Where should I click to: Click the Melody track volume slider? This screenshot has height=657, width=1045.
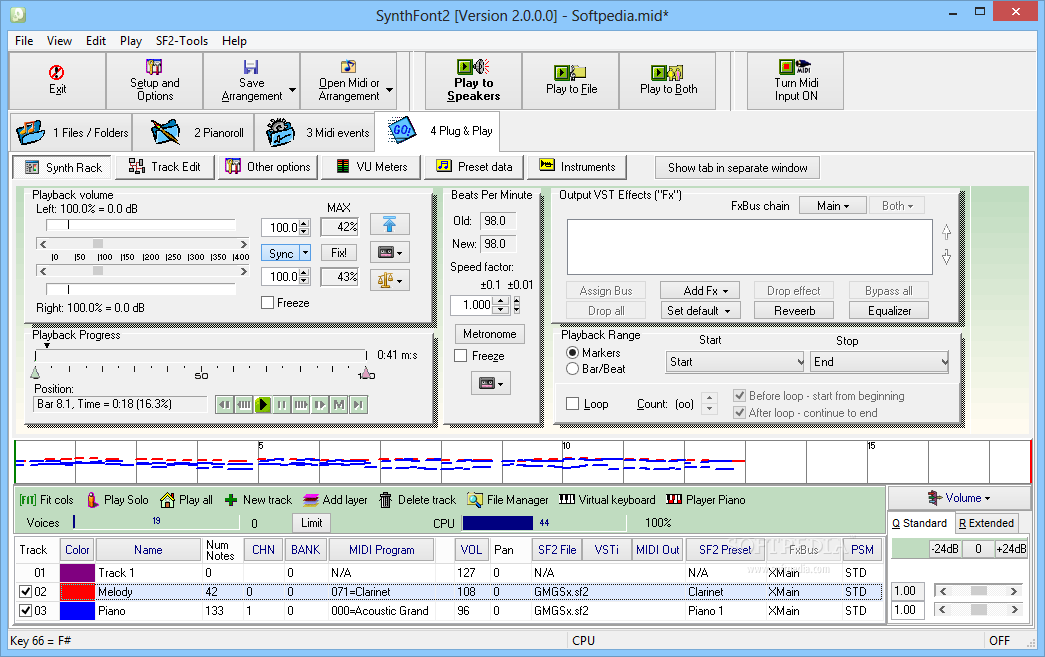pyautogui.click(x=978, y=591)
